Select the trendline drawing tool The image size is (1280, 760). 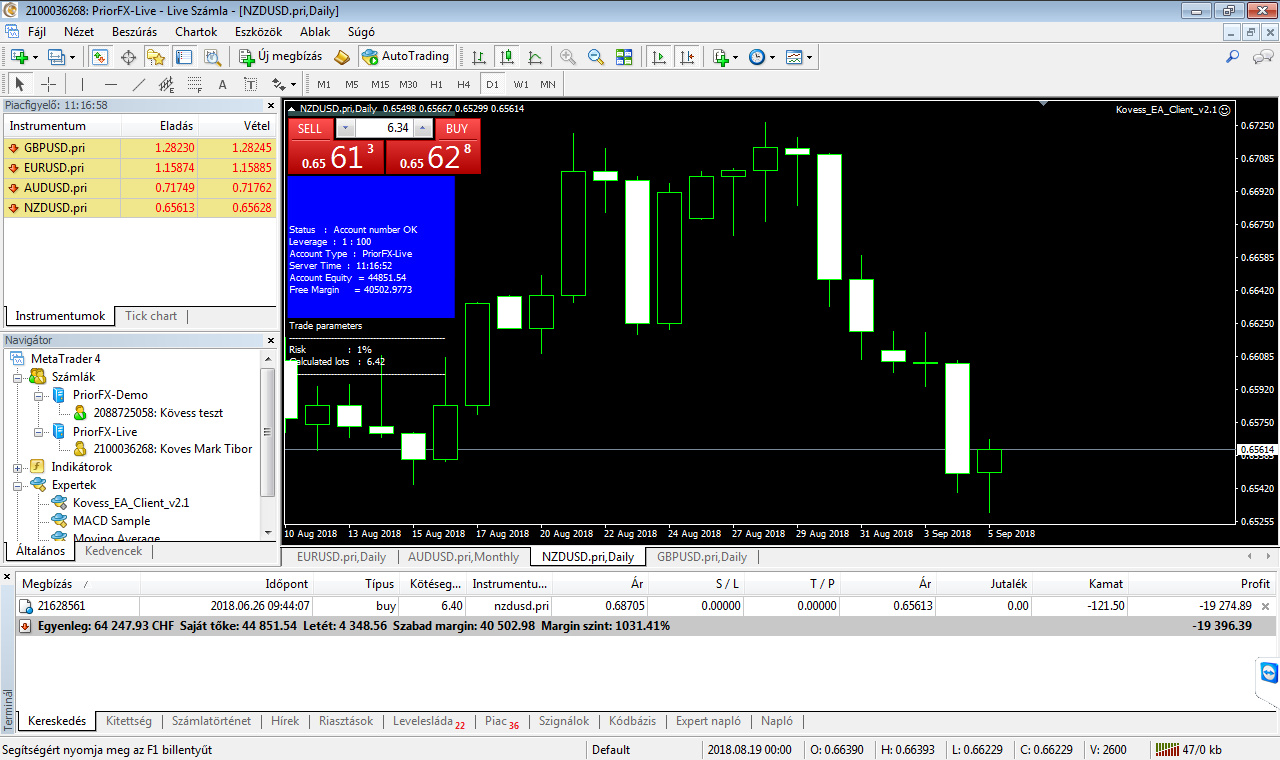(139, 84)
